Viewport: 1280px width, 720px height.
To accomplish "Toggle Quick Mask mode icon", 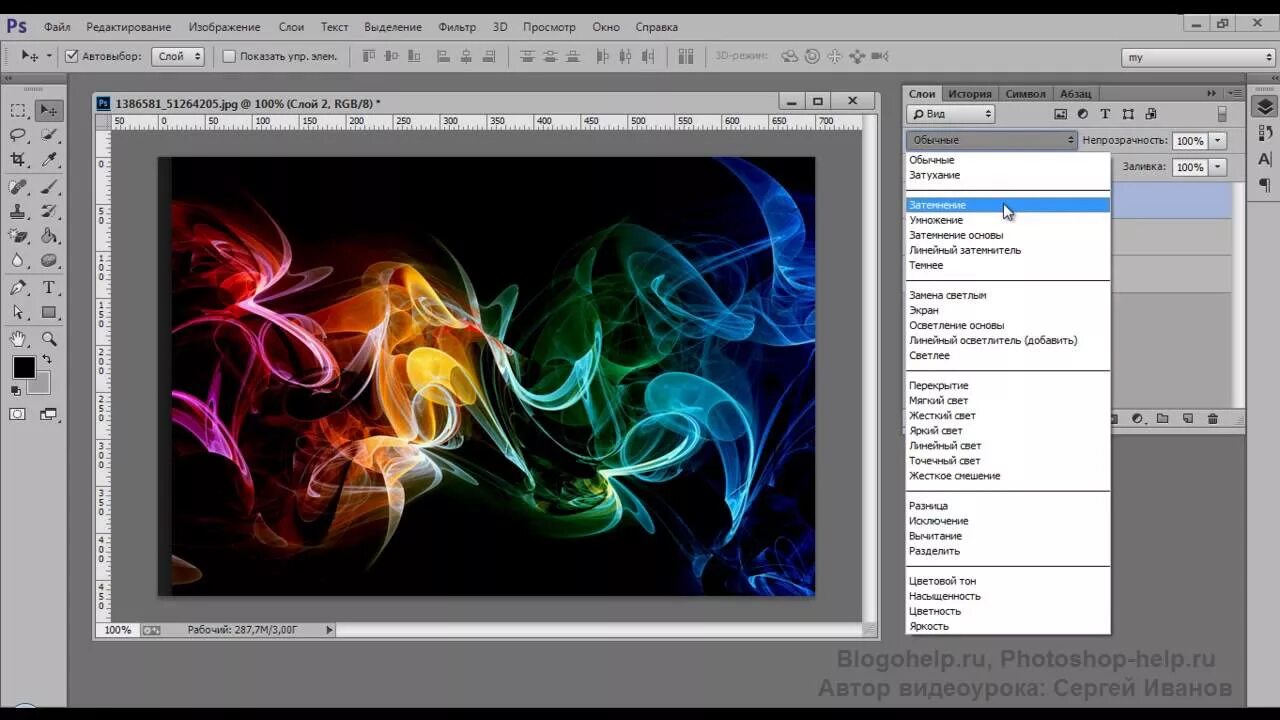I will pyautogui.click(x=18, y=414).
